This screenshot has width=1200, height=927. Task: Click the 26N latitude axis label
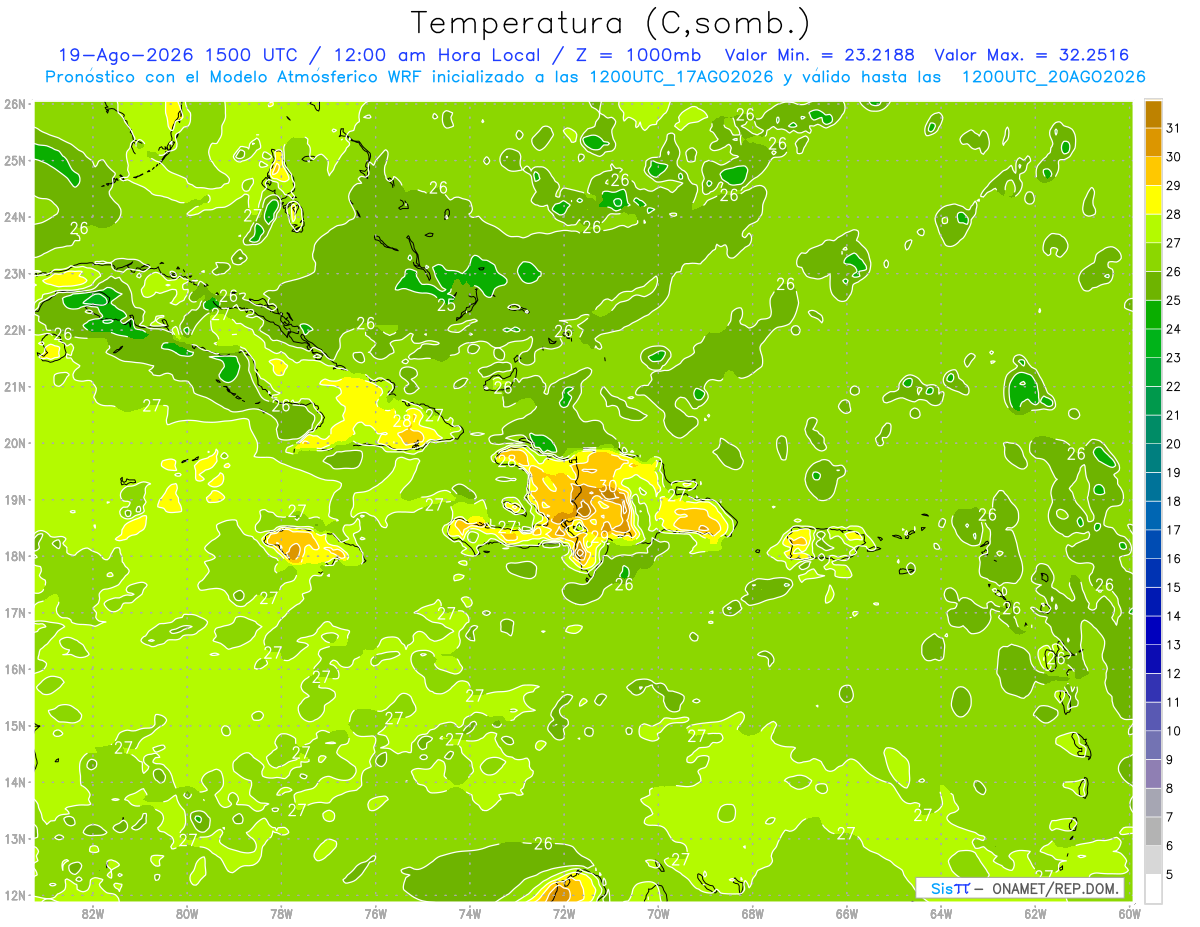(15, 103)
